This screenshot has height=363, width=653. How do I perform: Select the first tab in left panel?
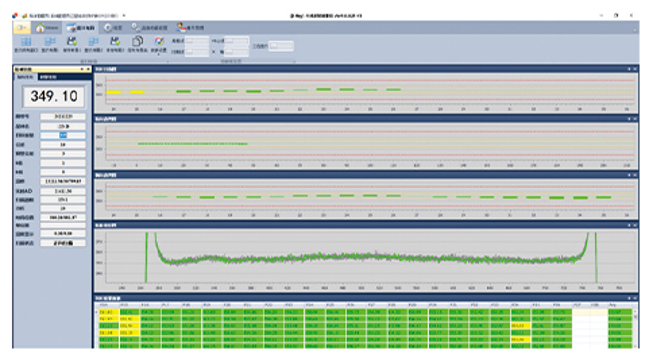click(25, 77)
